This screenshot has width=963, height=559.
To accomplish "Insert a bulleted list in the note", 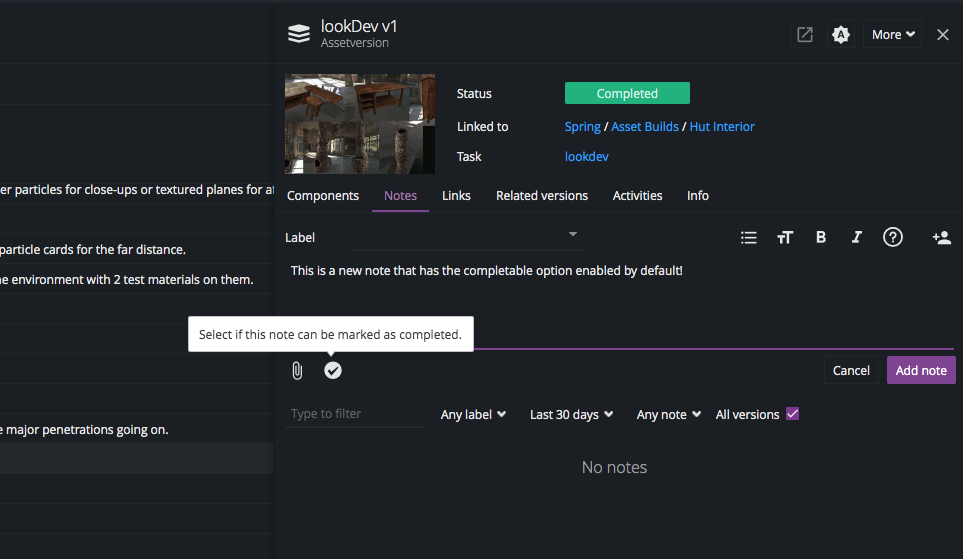I will tap(749, 238).
